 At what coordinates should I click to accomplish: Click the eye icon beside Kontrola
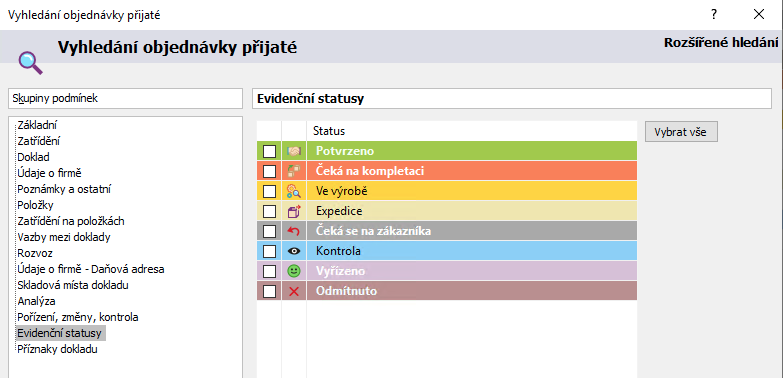click(x=294, y=251)
